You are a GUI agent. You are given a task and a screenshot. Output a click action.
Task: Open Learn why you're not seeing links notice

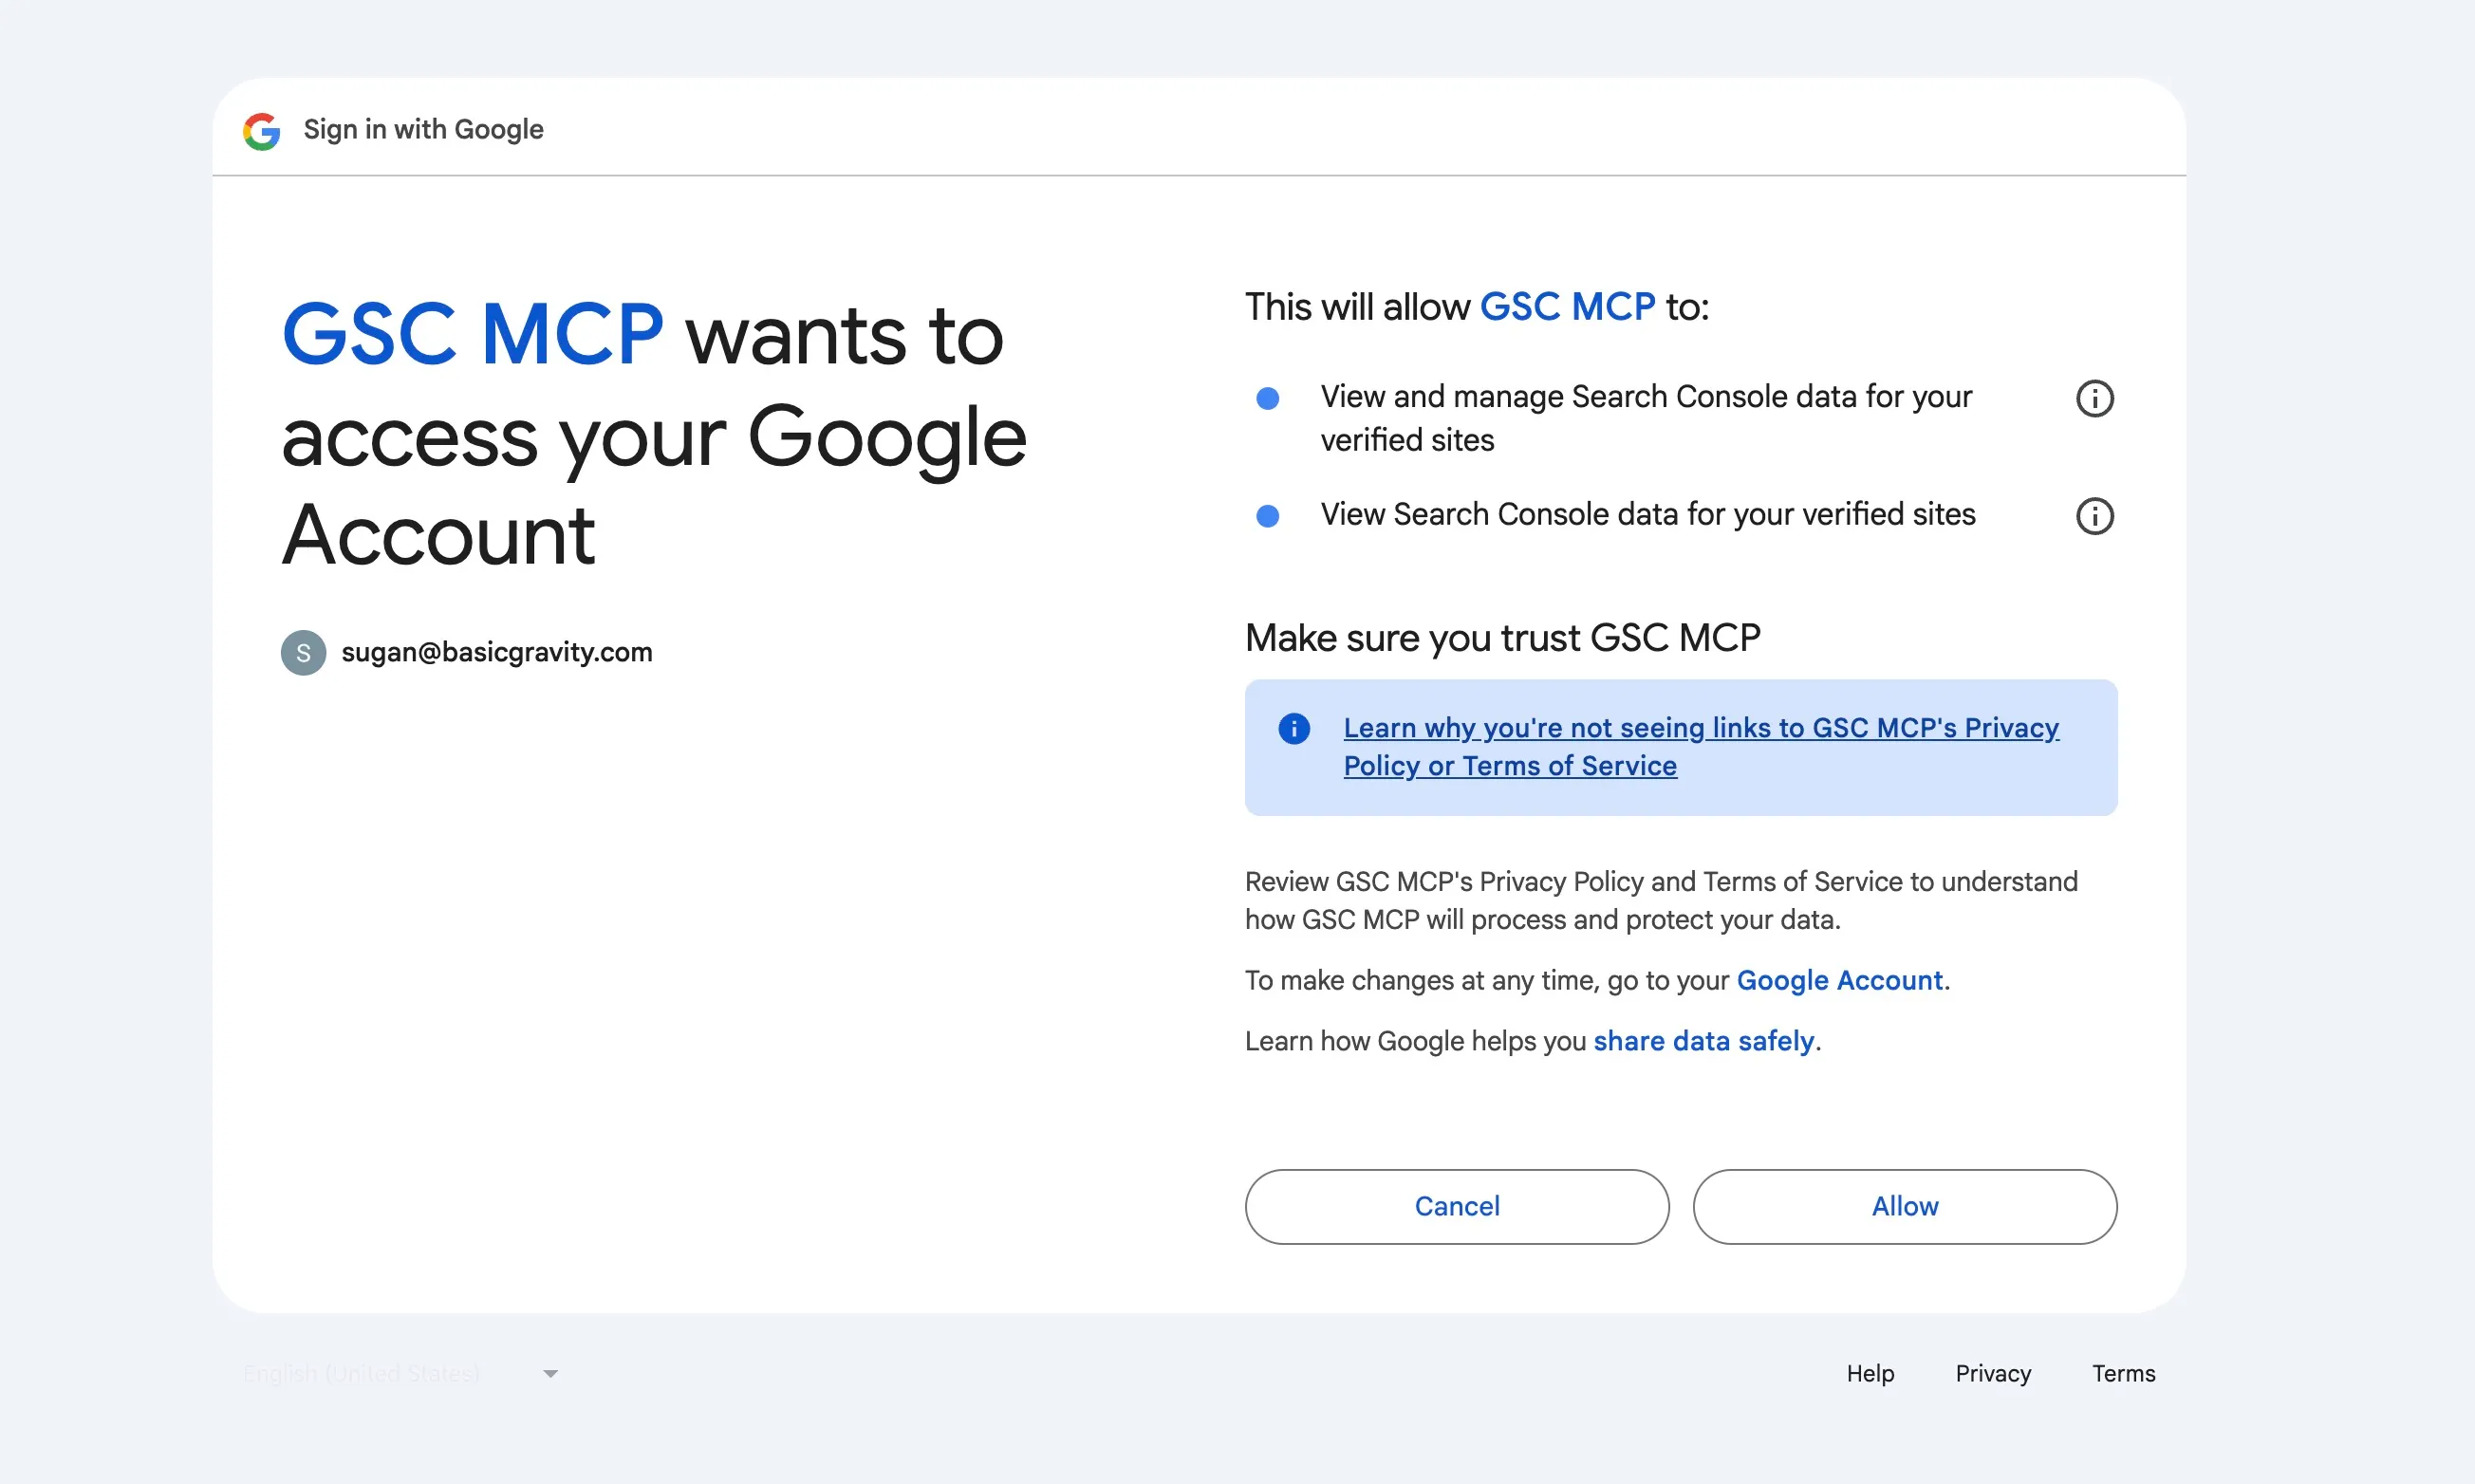click(1700, 729)
